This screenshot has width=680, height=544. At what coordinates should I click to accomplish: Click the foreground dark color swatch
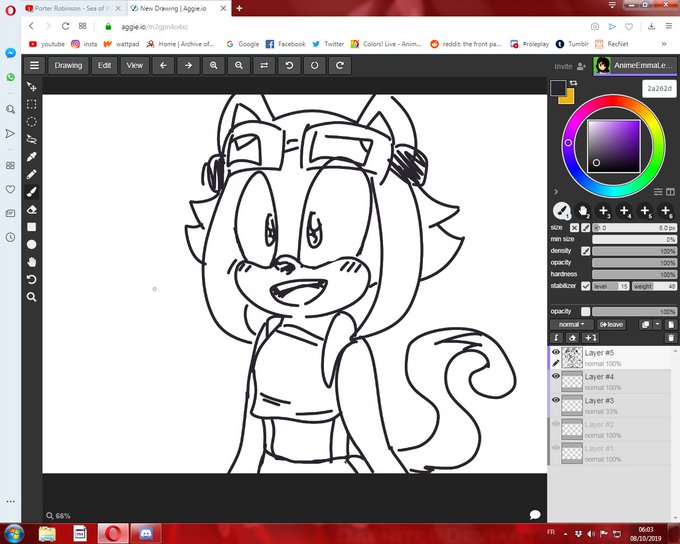click(x=558, y=88)
